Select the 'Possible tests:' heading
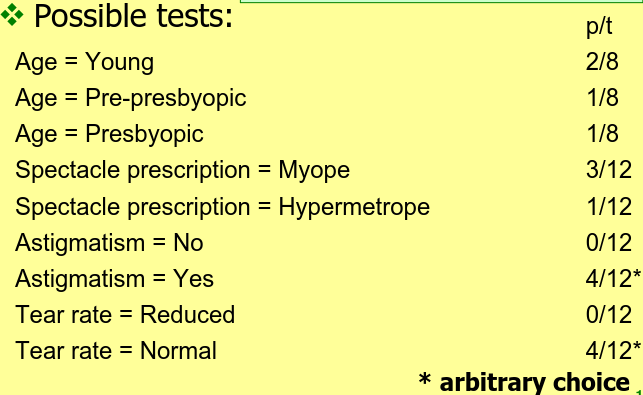643x395 pixels. click(133, 16)
